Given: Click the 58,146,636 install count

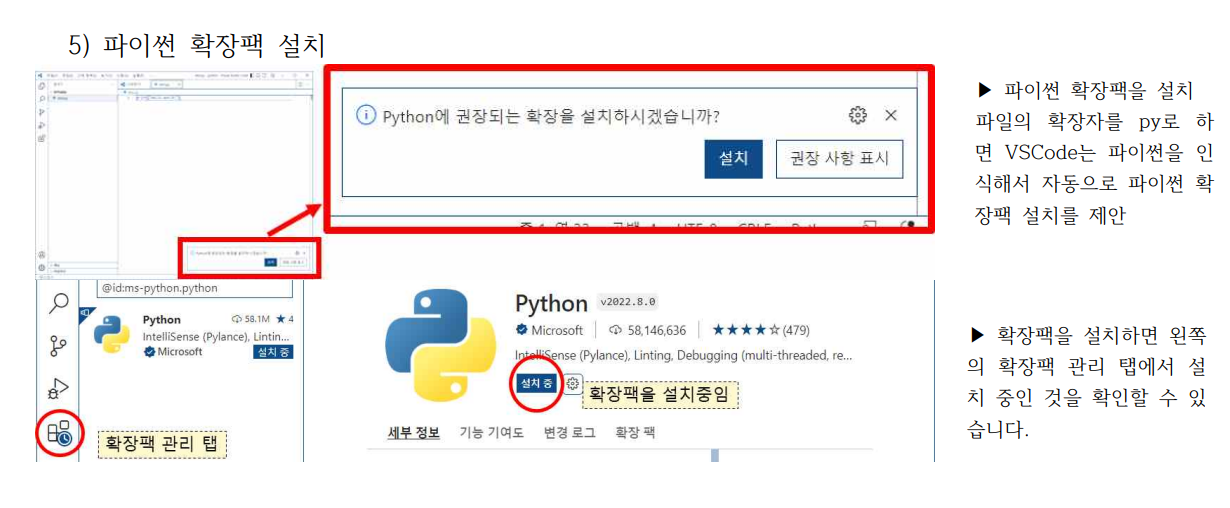Looking at the screenshot, I should pos(647,330).
